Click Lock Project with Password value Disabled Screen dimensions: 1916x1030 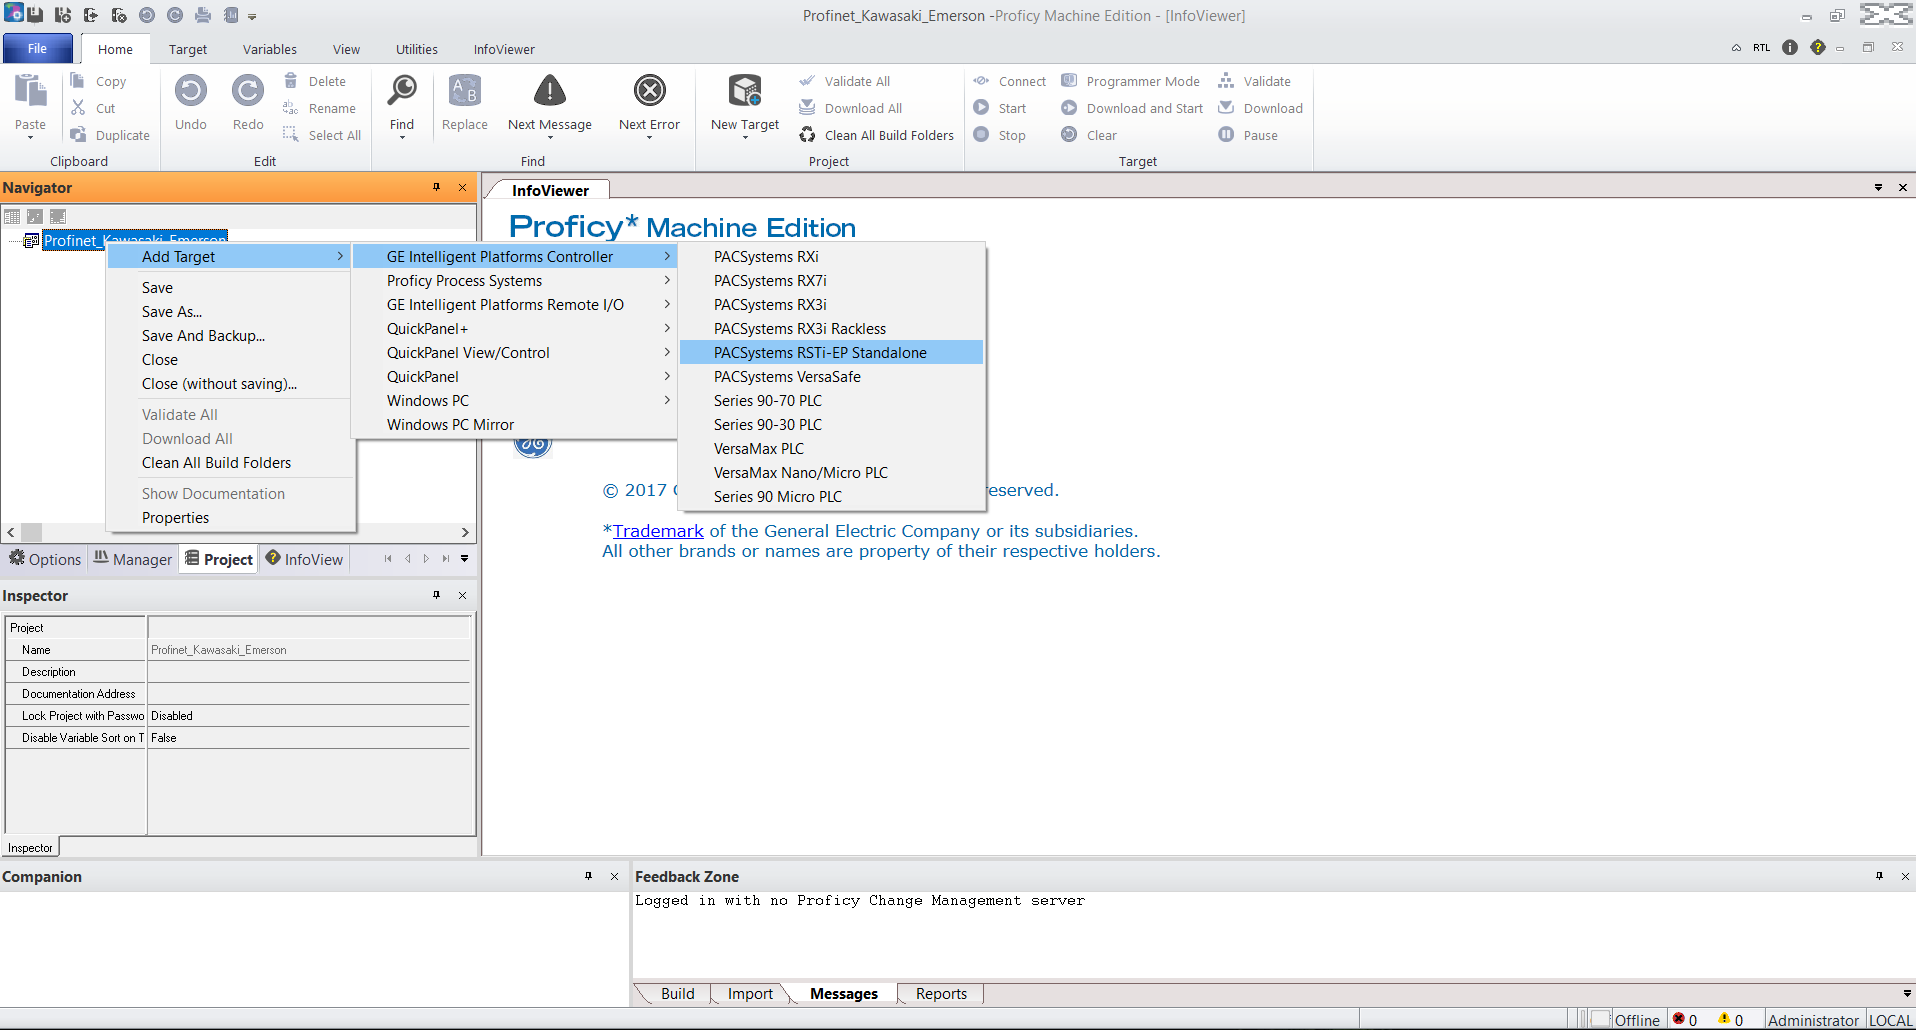click(x=309, y=716)
